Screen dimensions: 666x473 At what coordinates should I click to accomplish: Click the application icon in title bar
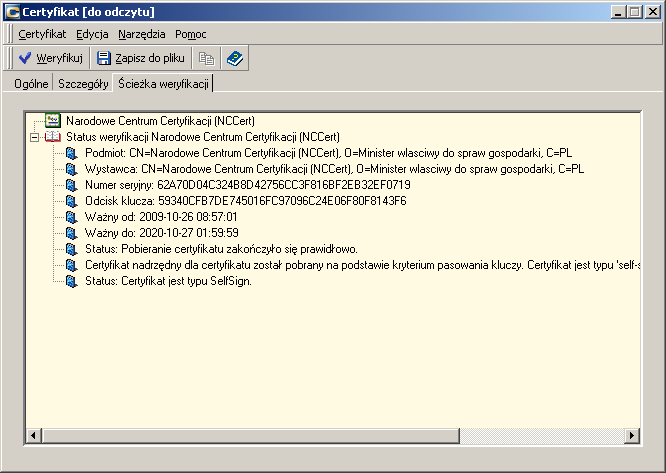click(x=12, y=12)
